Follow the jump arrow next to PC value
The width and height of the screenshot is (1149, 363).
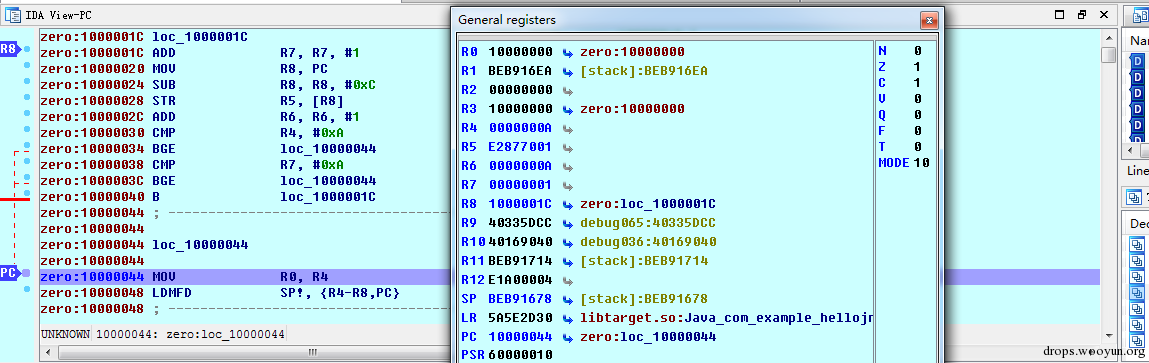tap(567, 337)
